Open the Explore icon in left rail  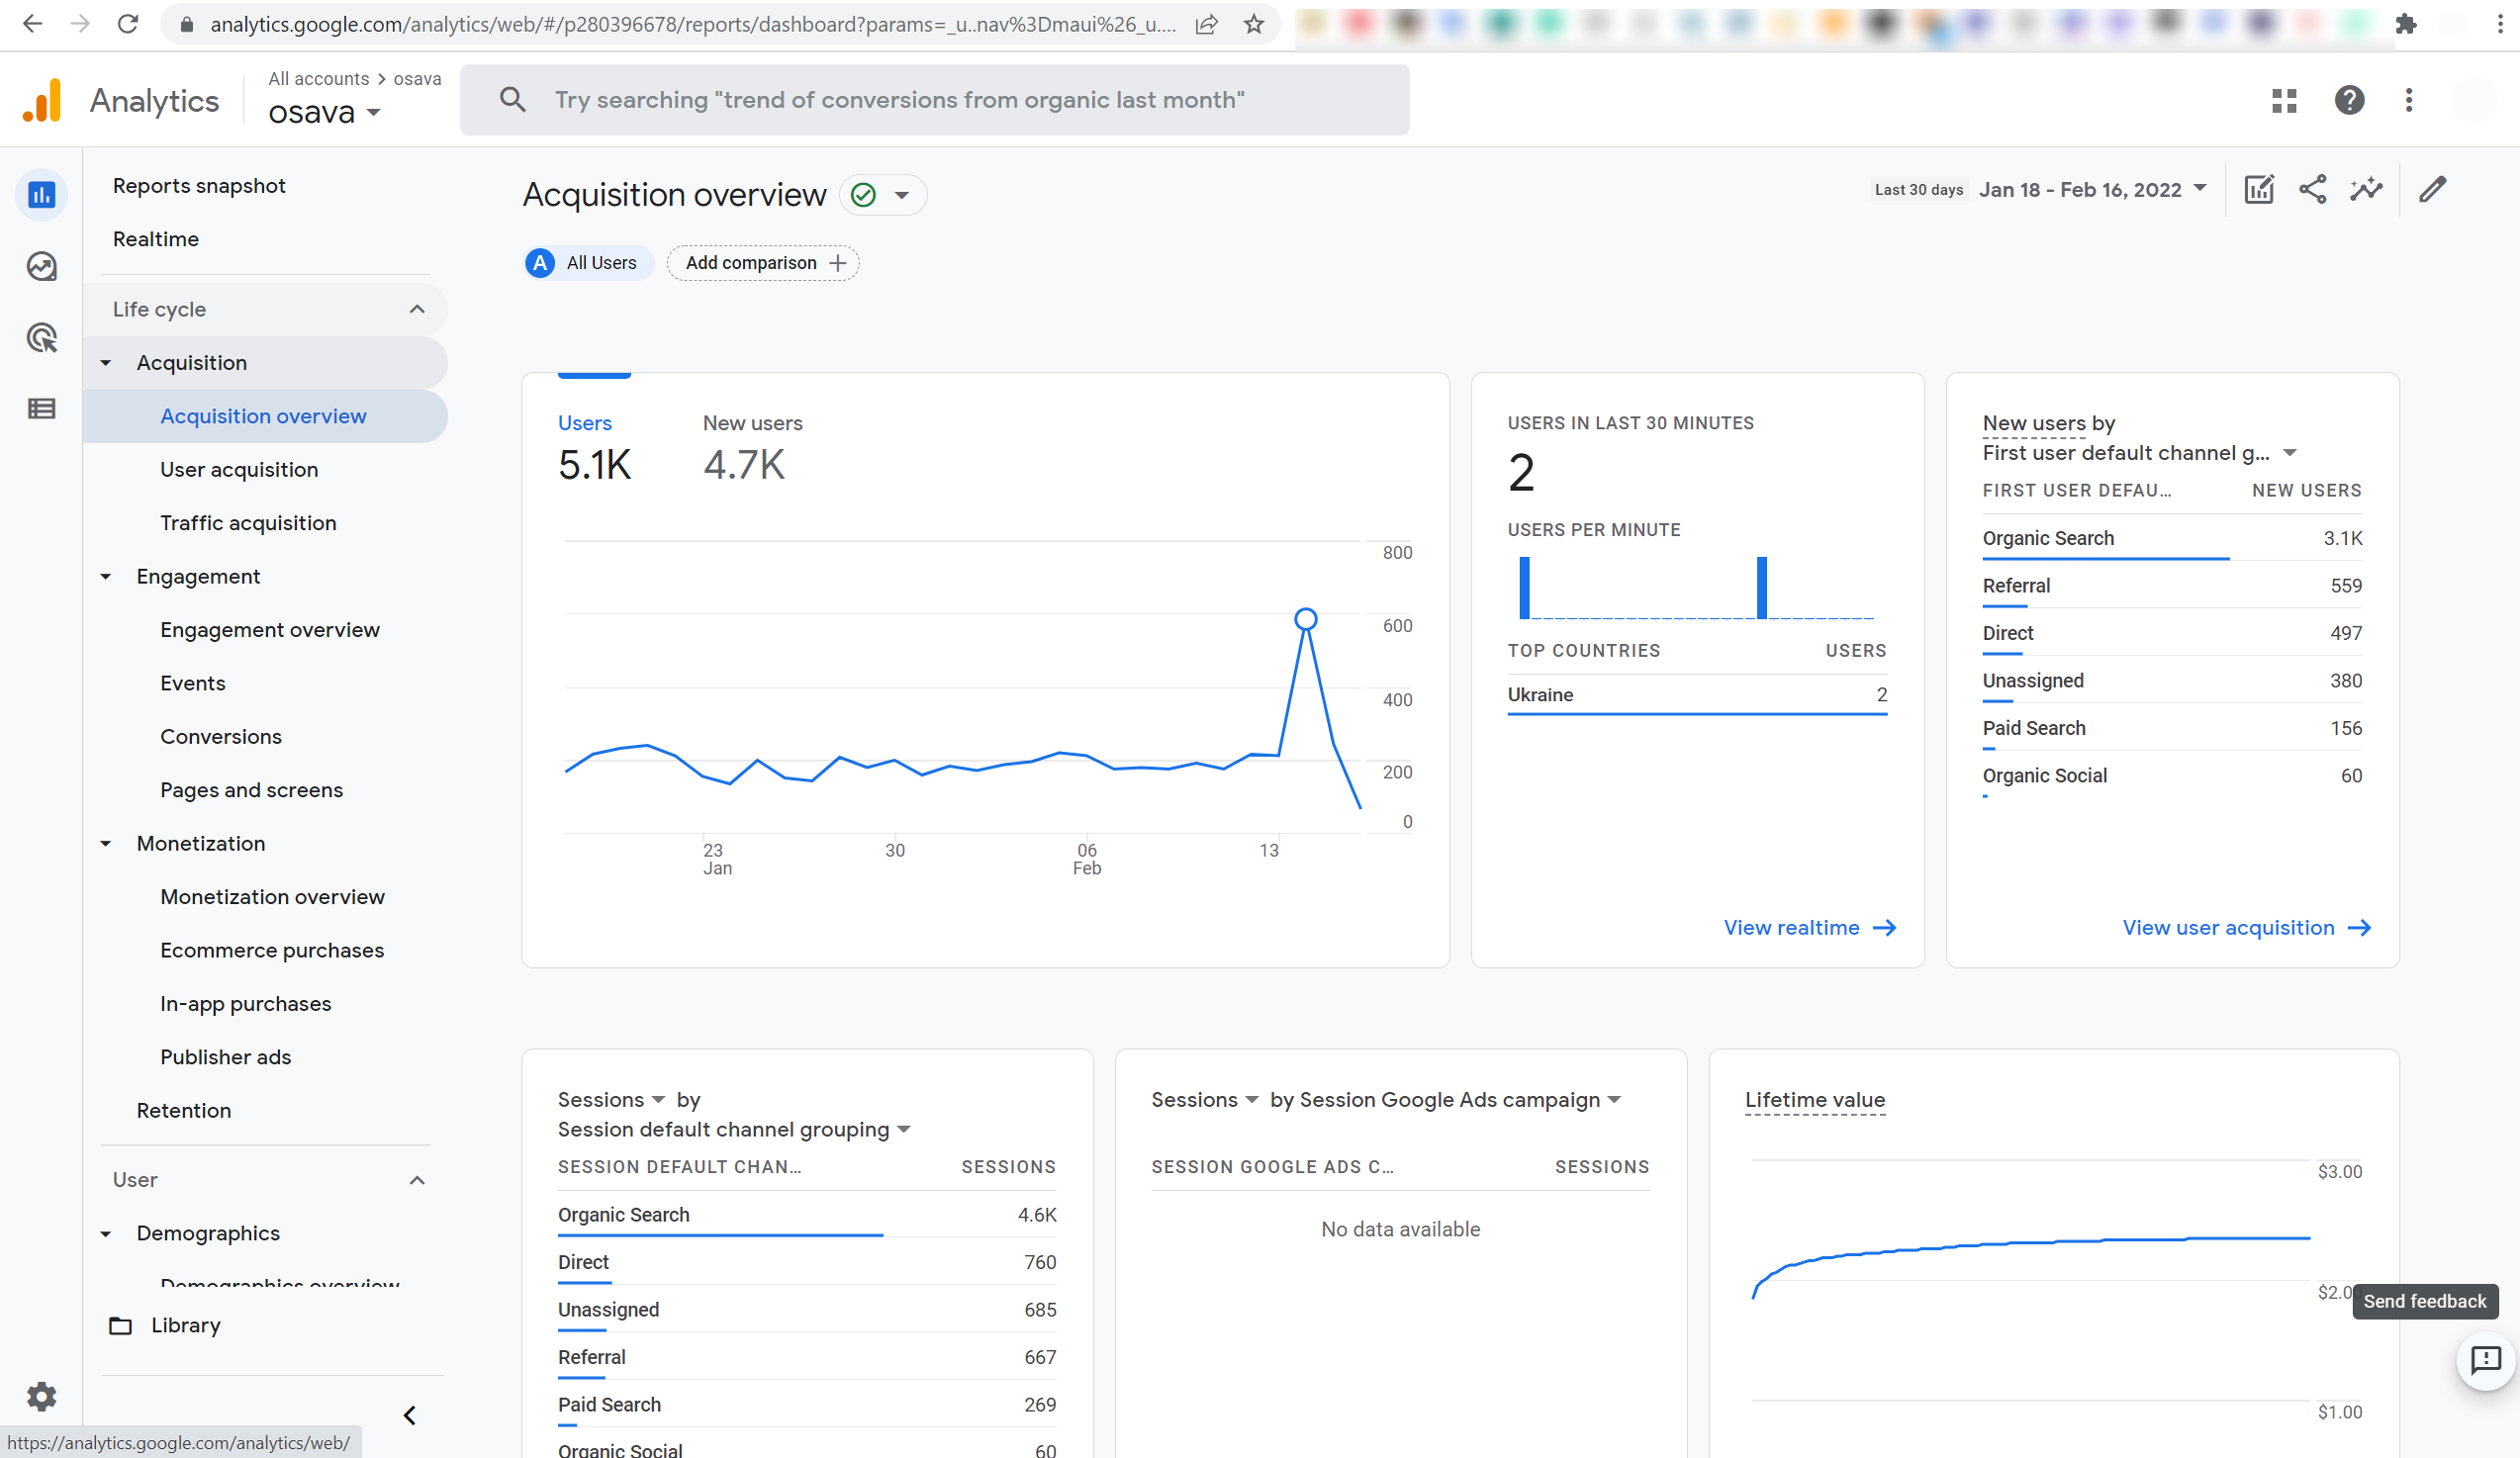click(41, 266)
